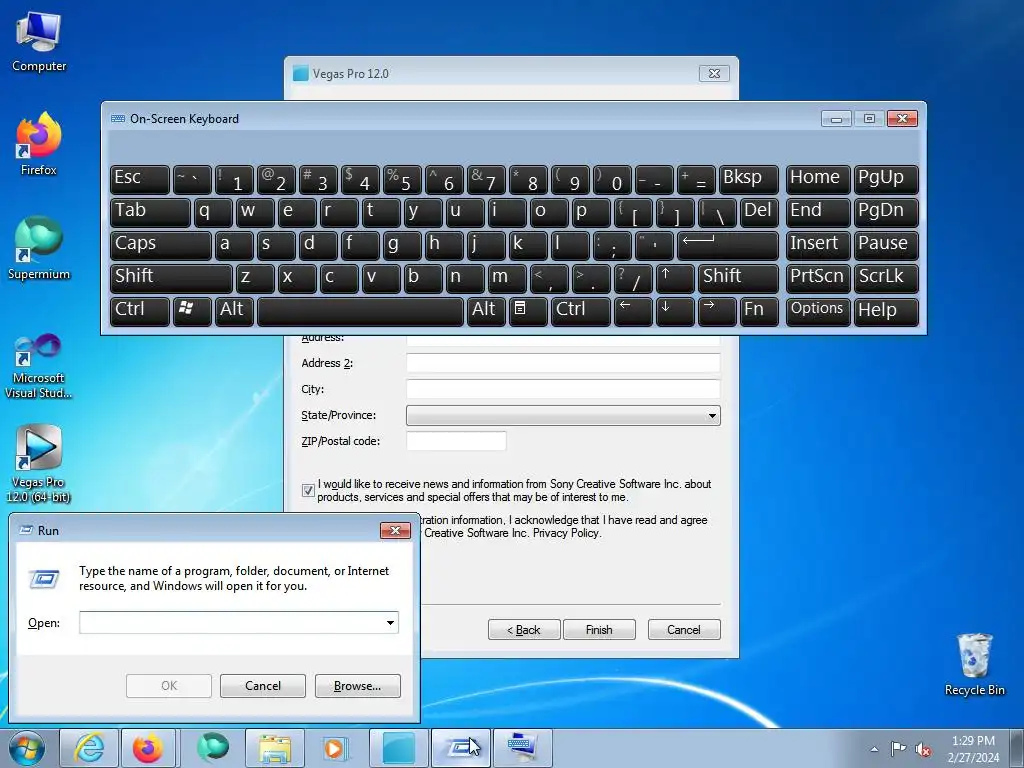Toggle the Insert key

(818, 246)
